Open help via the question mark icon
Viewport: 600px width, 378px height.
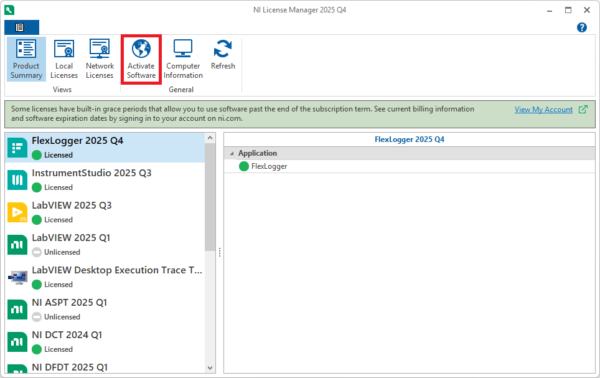tap(582, 28)
